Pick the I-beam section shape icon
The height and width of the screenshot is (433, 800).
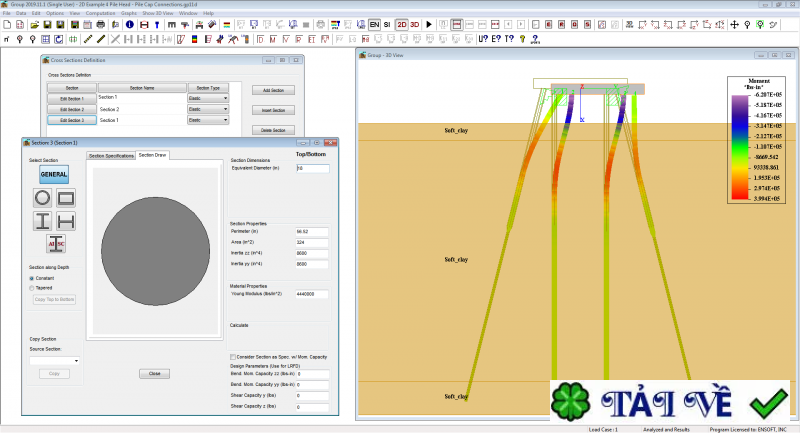tap(43, 220)
